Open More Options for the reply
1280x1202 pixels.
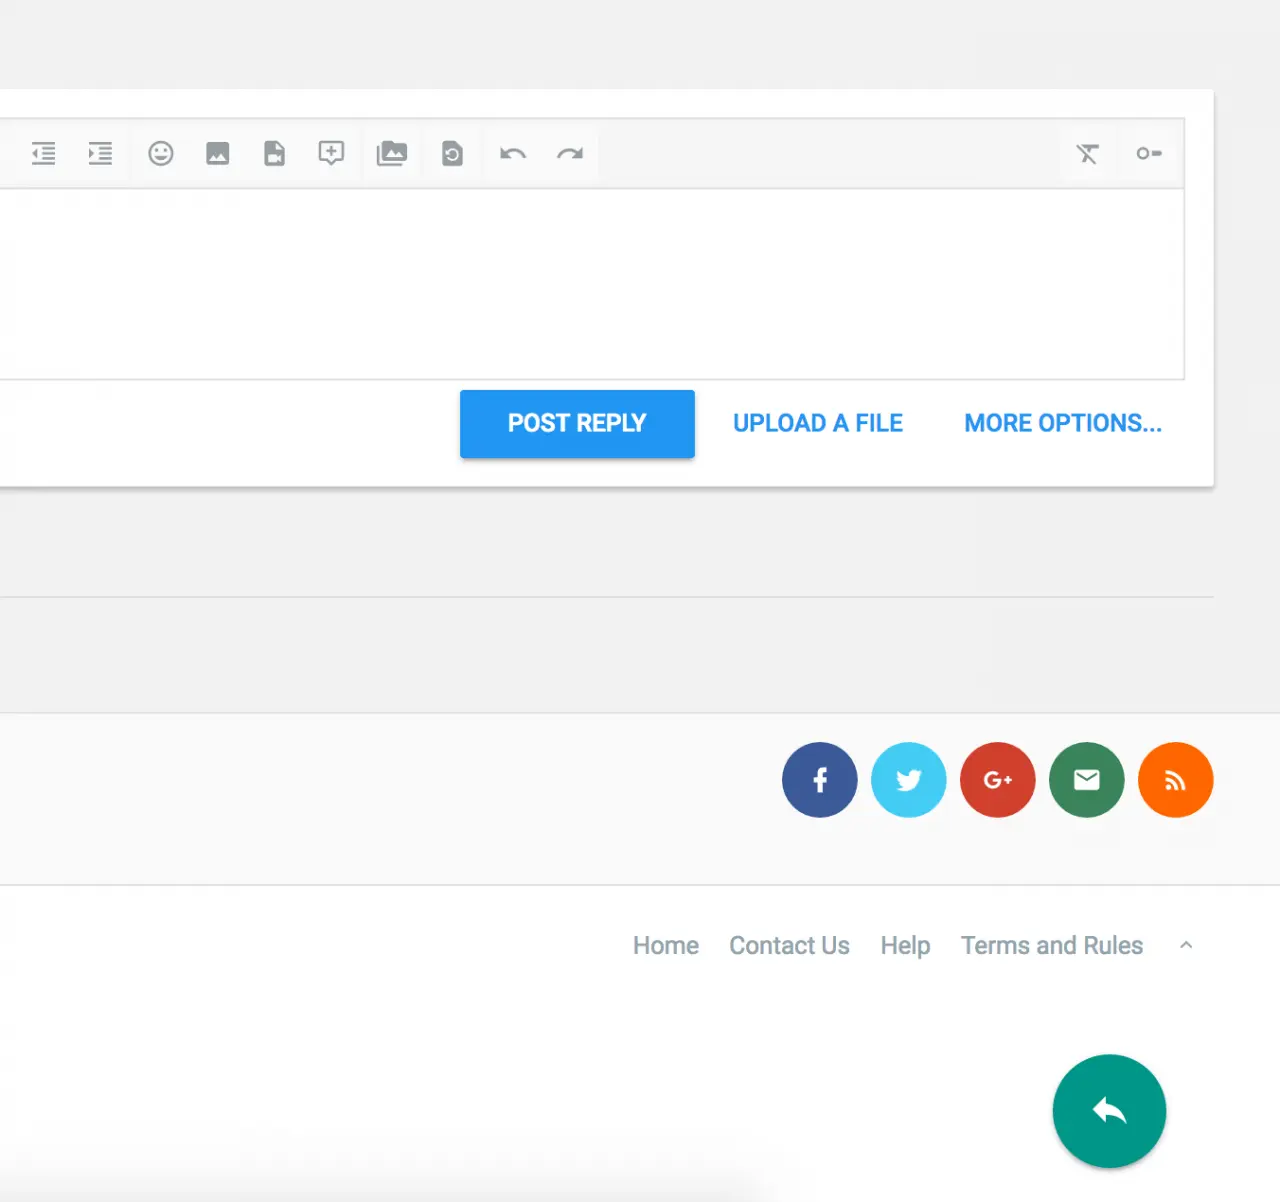1062,423
